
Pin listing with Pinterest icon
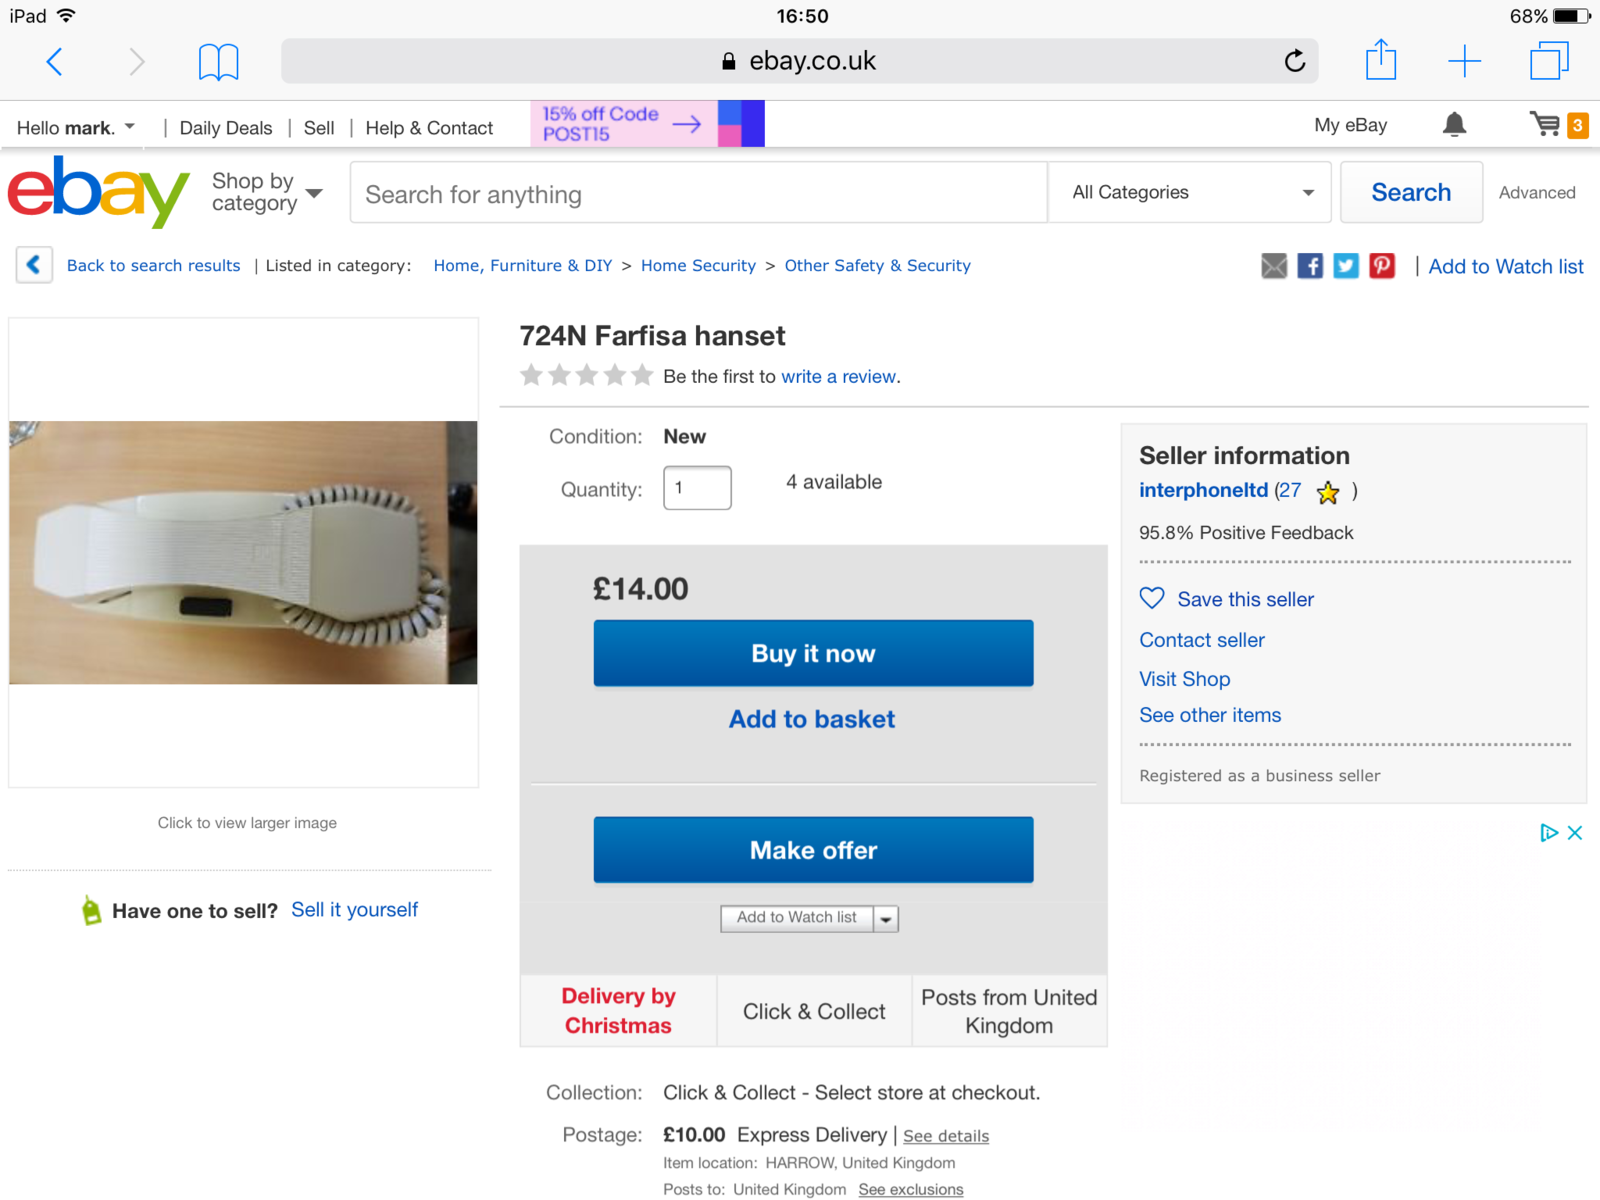tap(1382, 266)
